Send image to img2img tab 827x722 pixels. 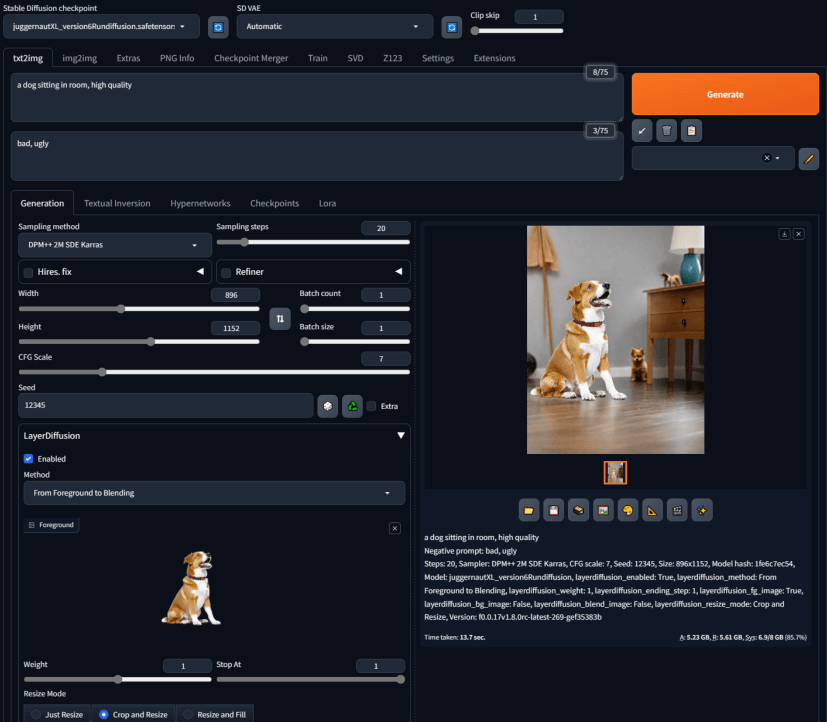(603, 510)
